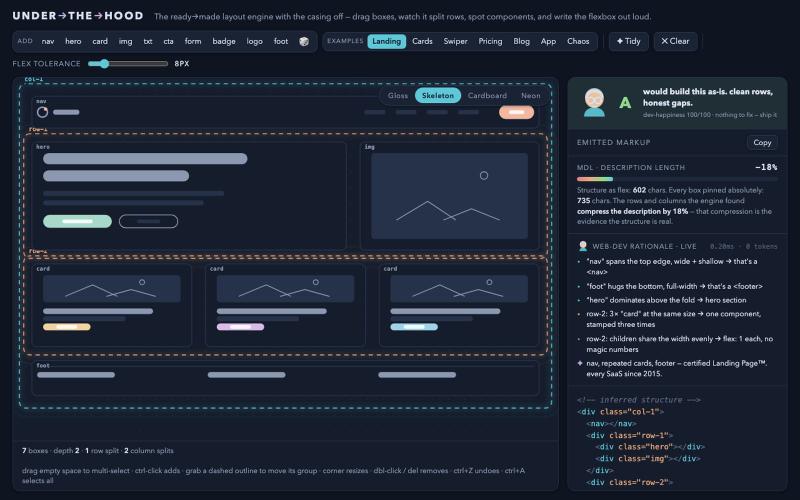Viewport: 800px width, 500px height.
Task: Click the Tidy button
Action: click(x=629, y=41)
